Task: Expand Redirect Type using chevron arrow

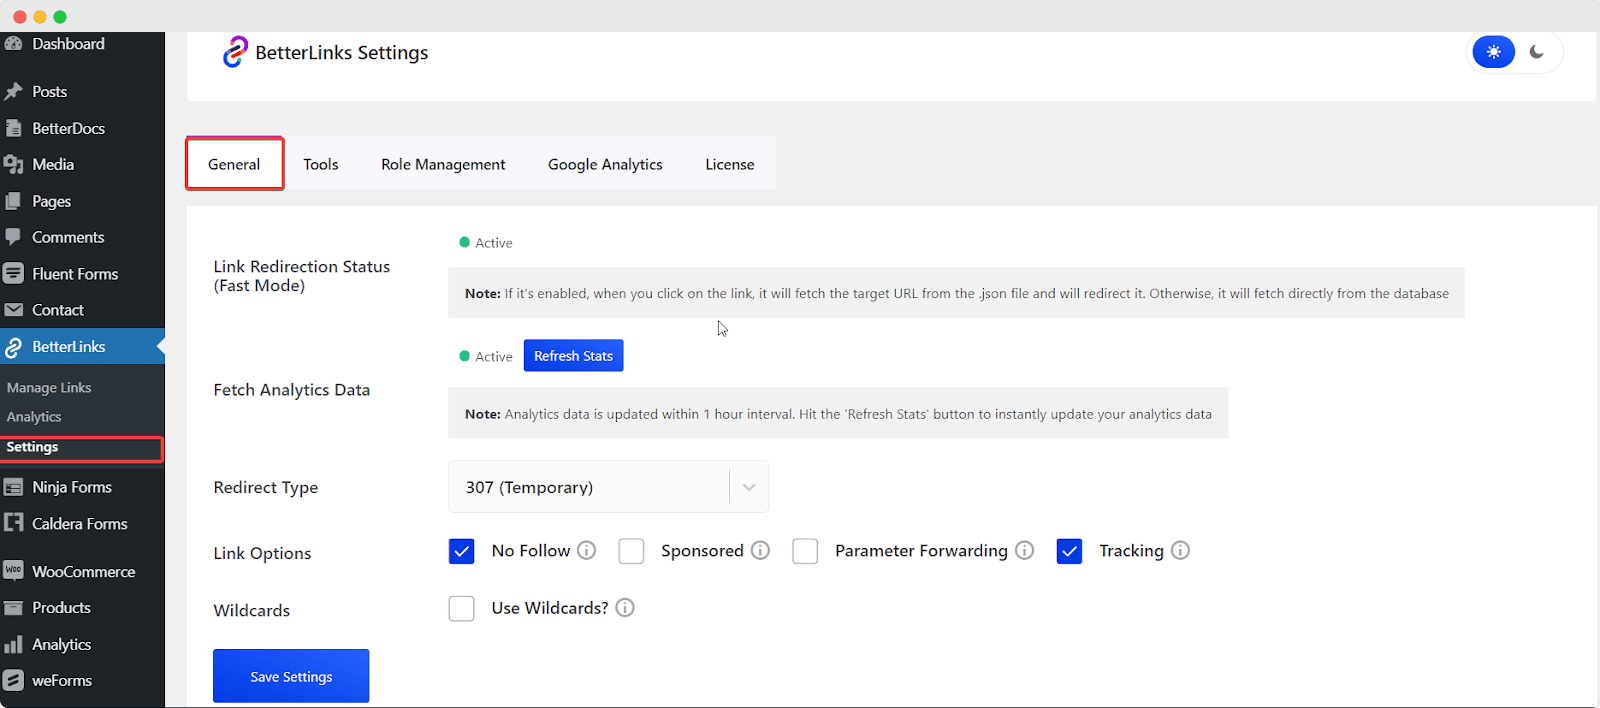Action: (x=748, y=487)
